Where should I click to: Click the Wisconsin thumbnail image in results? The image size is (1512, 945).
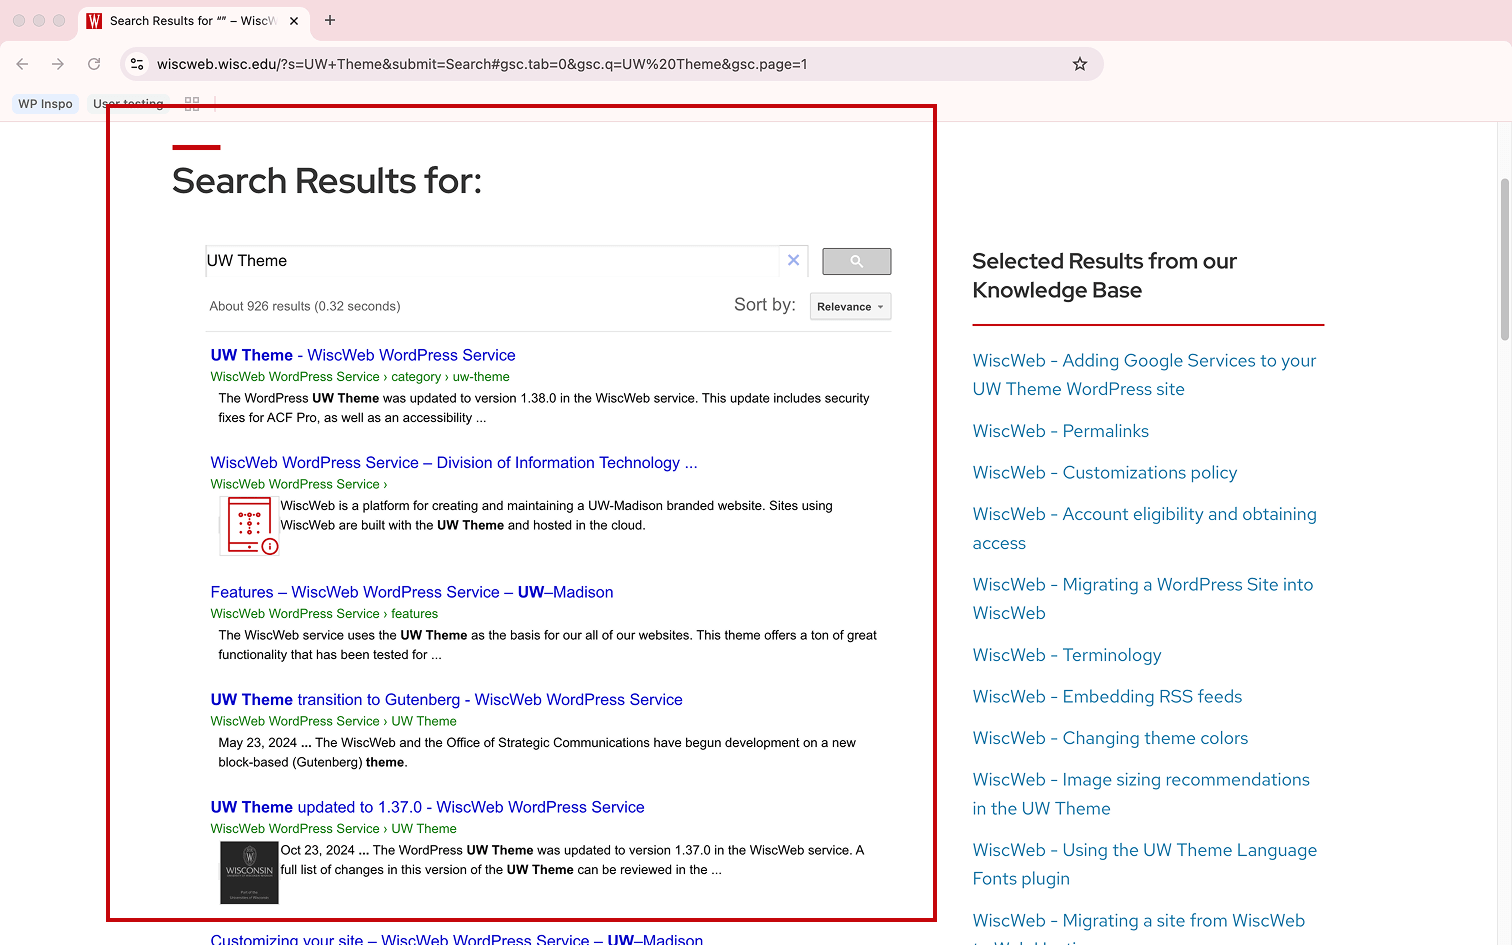[x=249, y=872]
